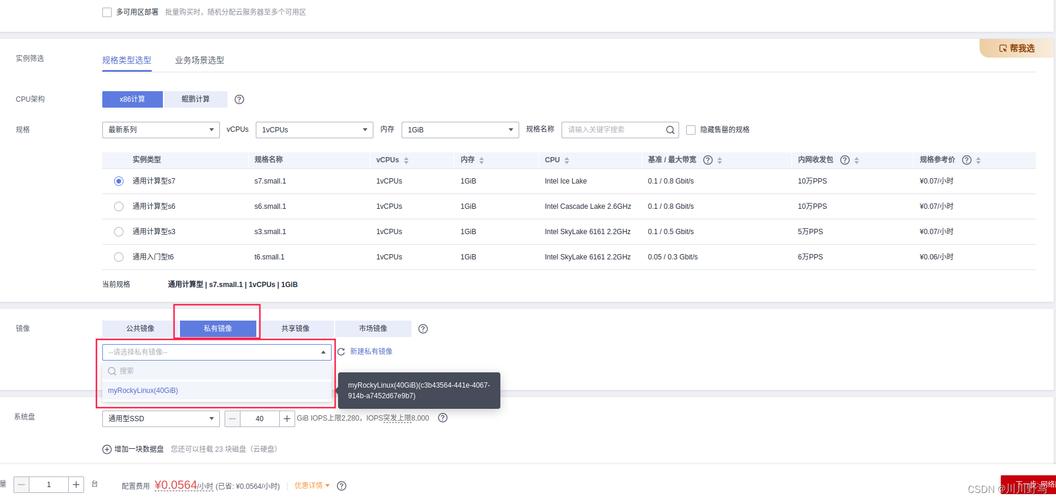The image size is (1056, 500).
Task: Open 新建私有镜像 link
Action: [x=371, y=352]
